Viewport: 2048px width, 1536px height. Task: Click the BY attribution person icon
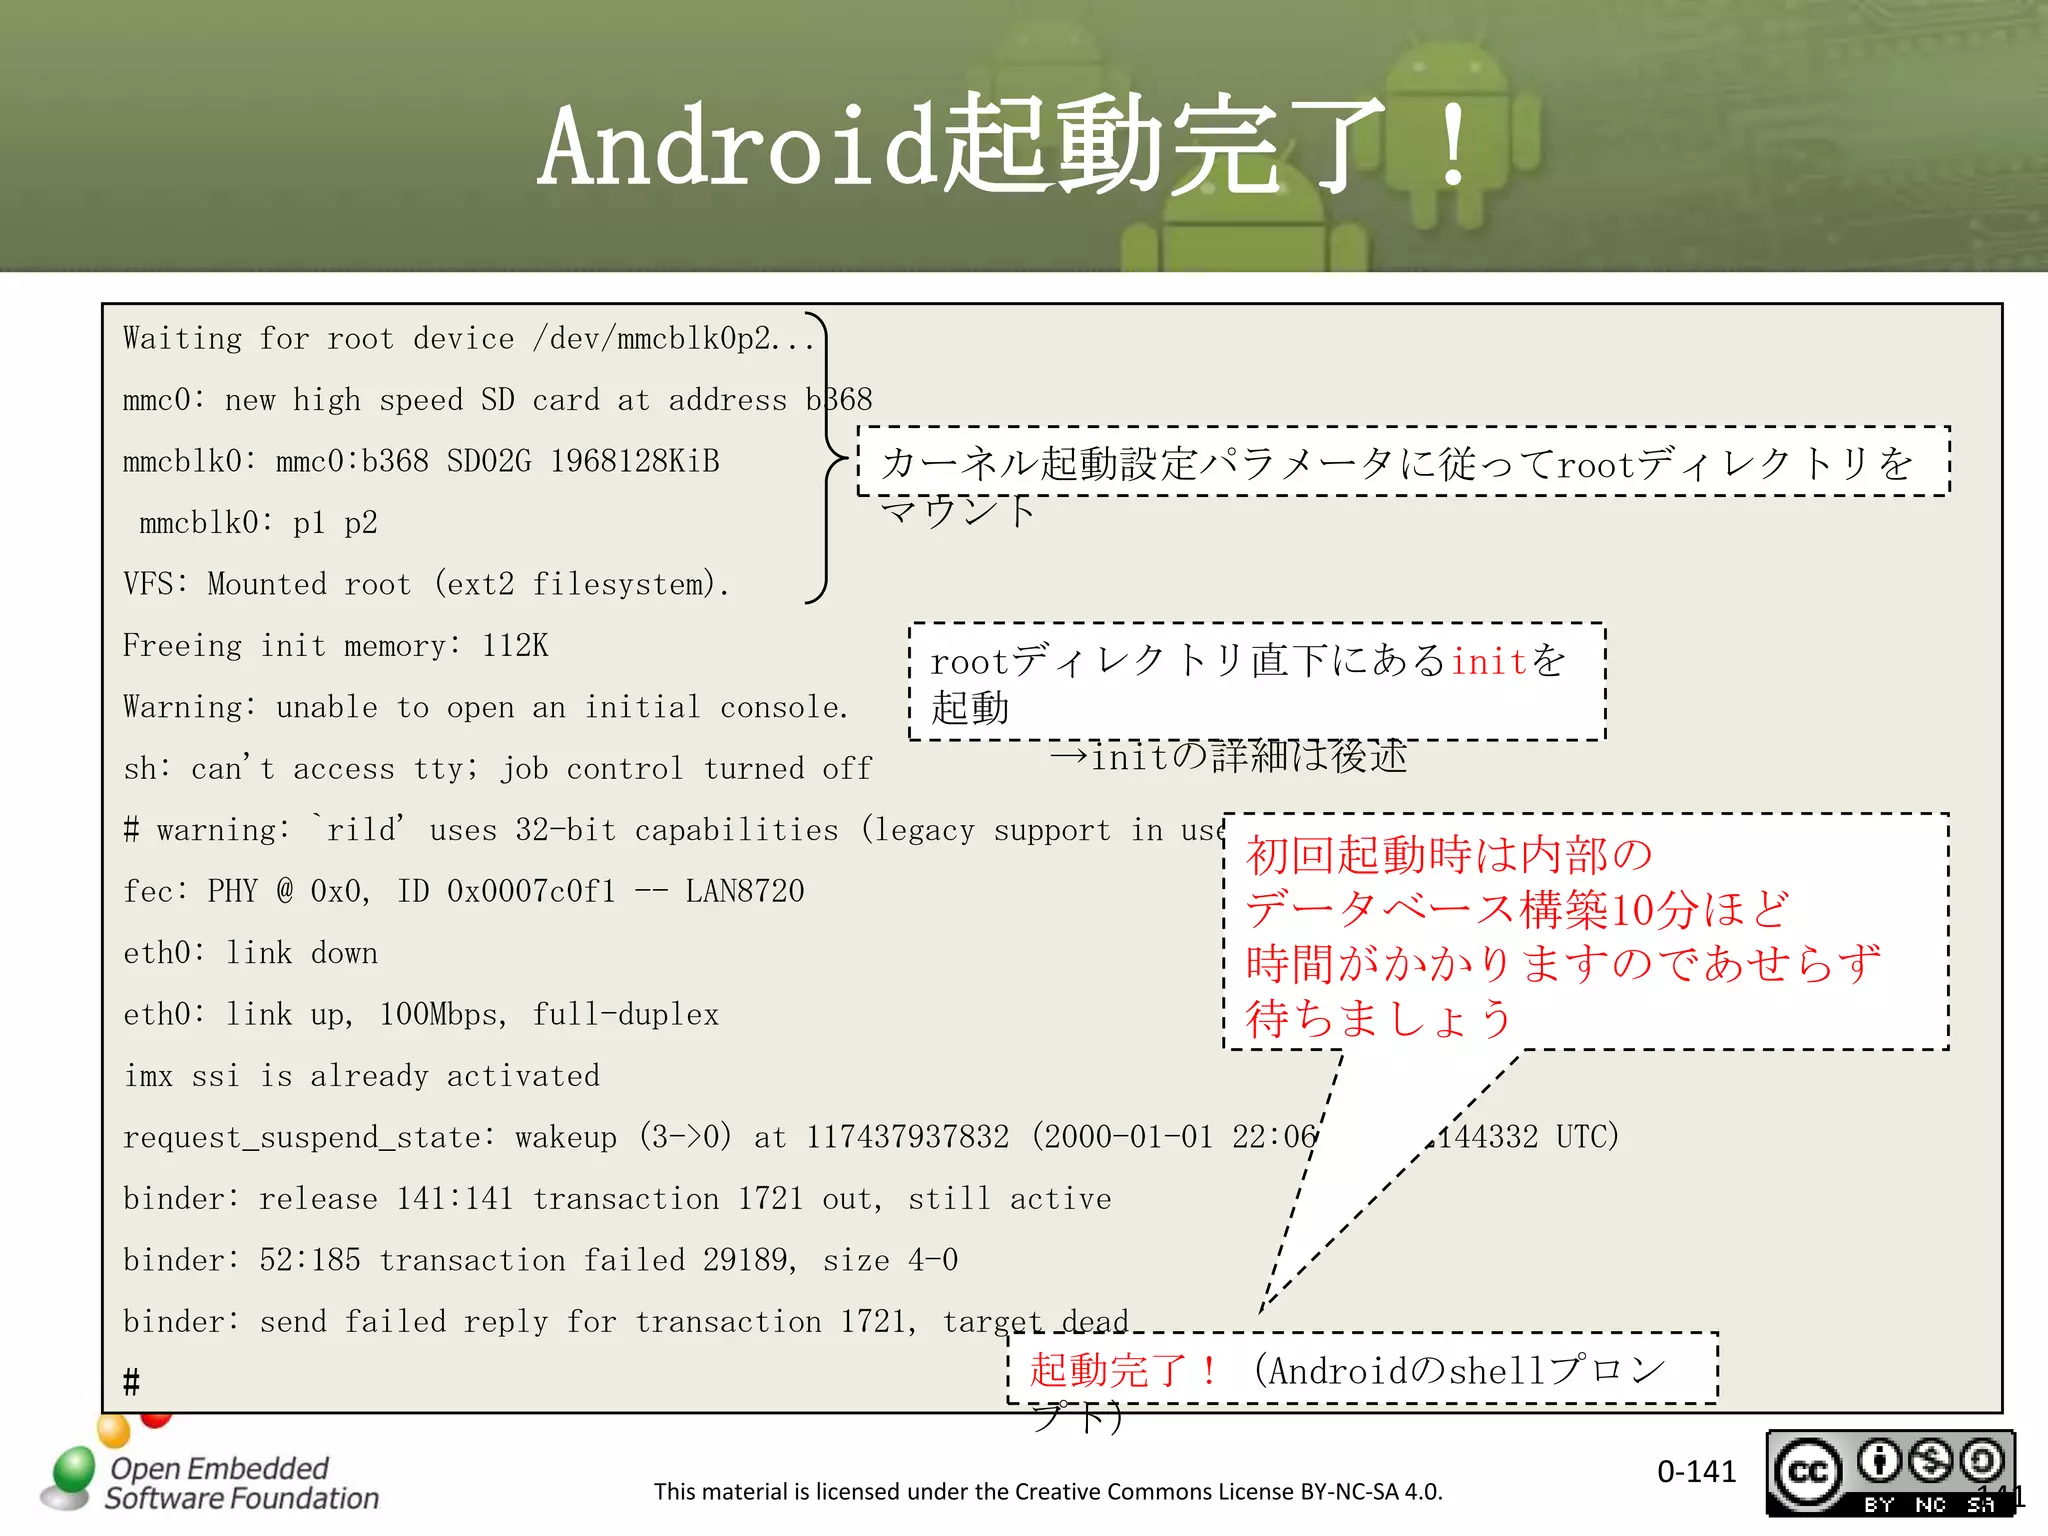tap(1880, 1462)
